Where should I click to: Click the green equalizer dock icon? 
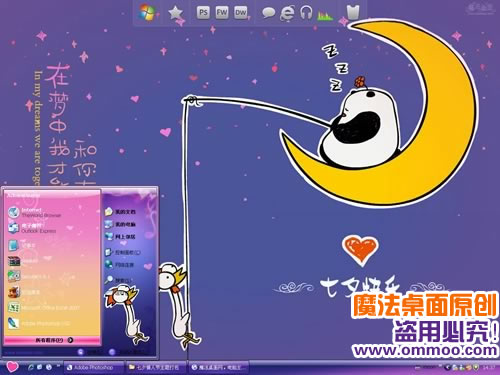tap(325, 15)
